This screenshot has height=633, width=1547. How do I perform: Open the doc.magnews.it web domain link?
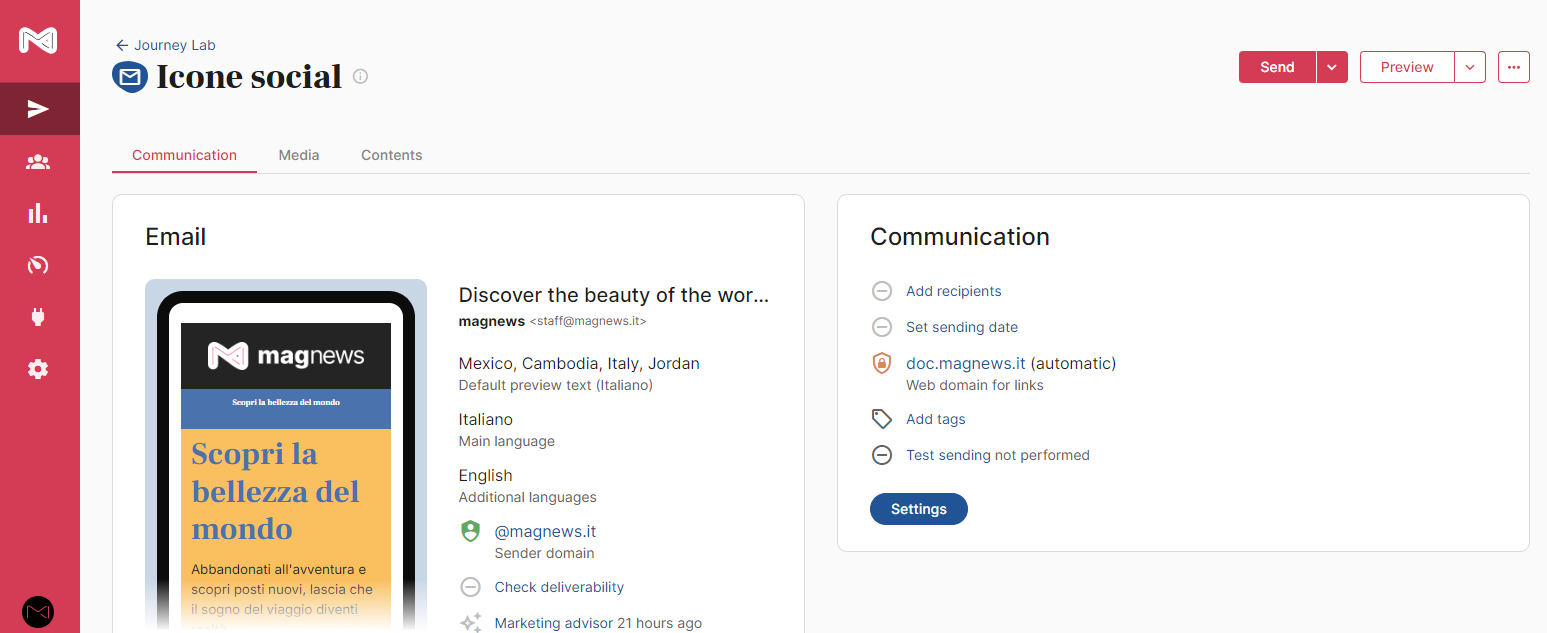(x=966, y=363)
